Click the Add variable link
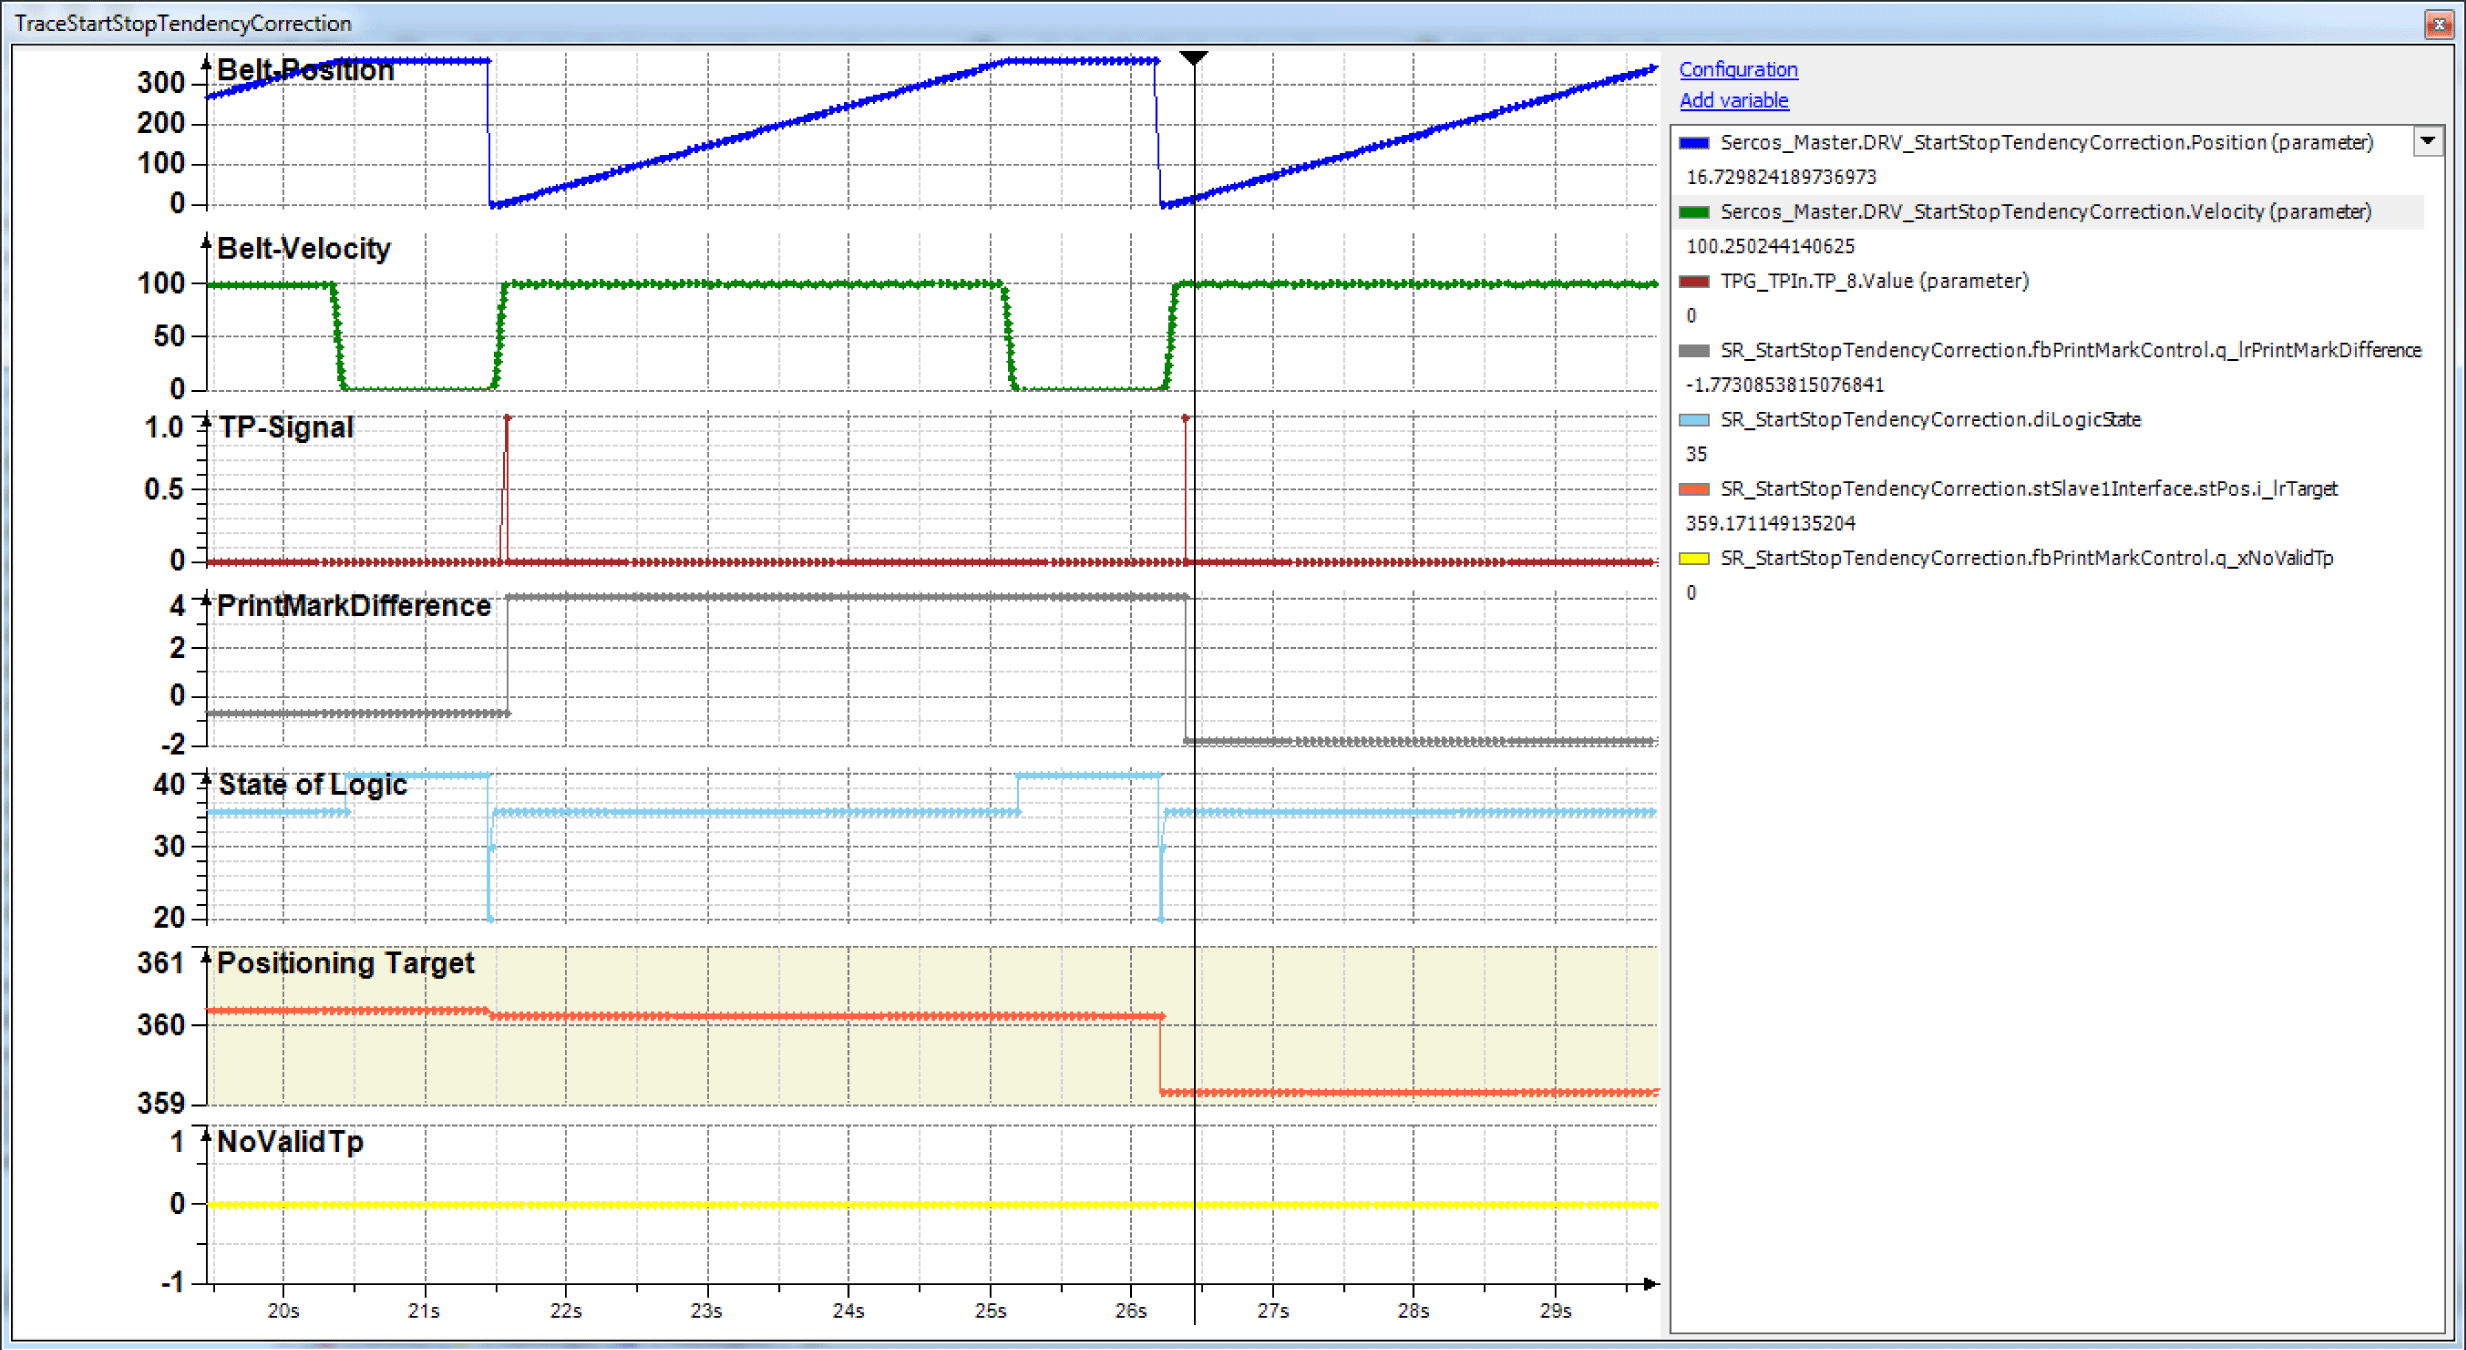 point(1733,100)
